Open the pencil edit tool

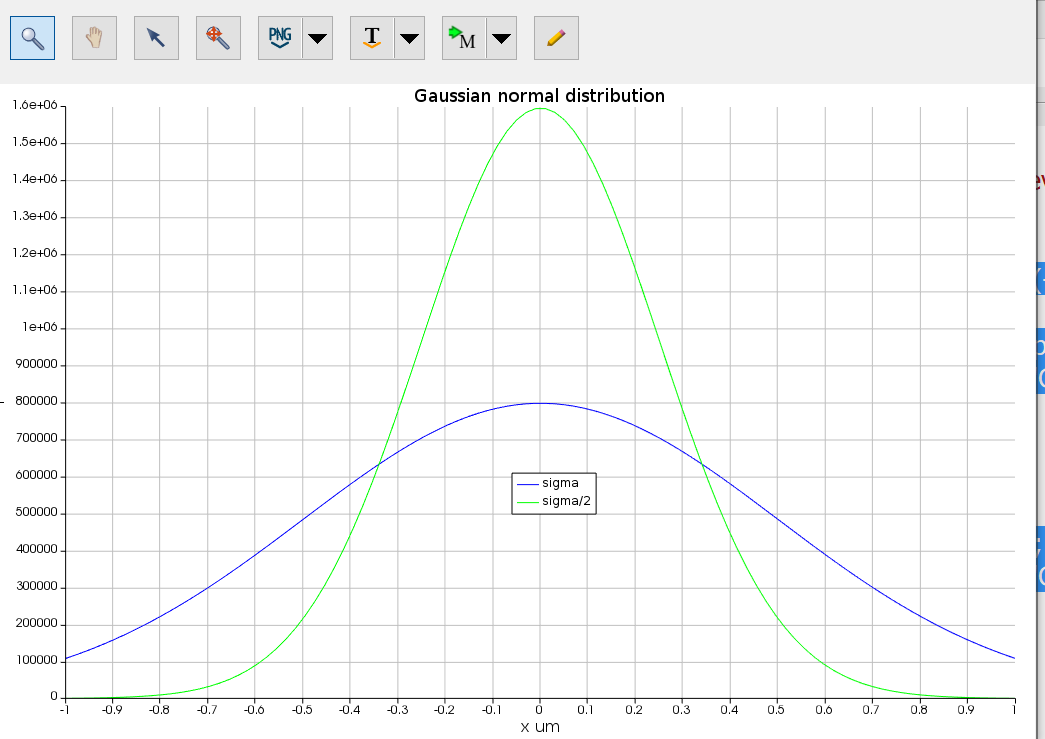point(556,38)
